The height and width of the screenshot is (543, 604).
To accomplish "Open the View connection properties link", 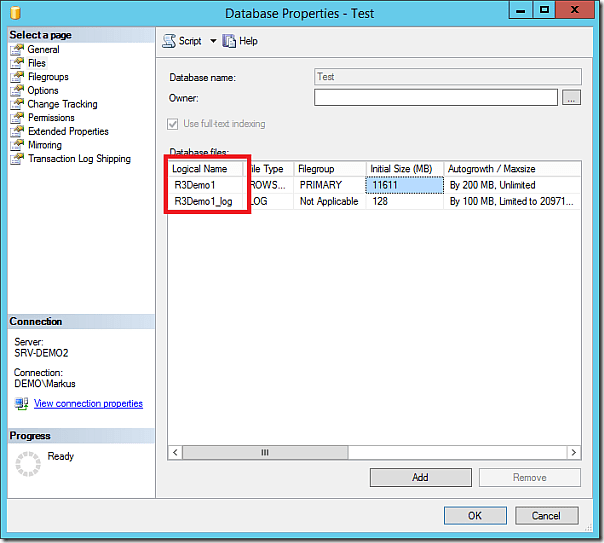I will coord(88,403).
